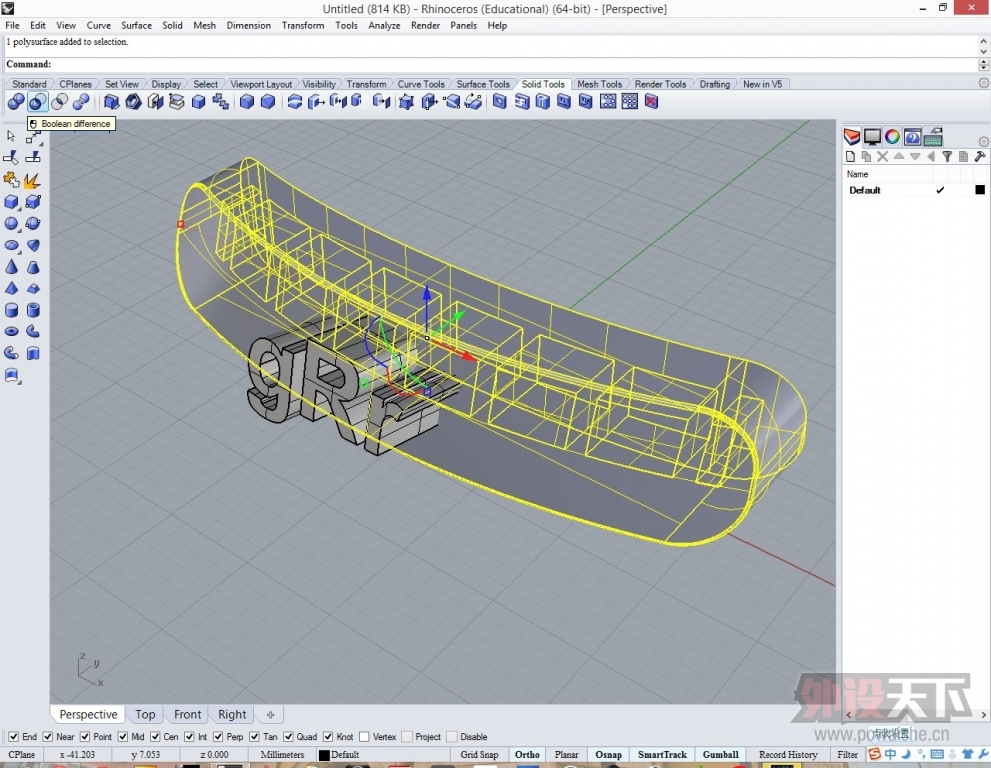Enable the Project osnap checkbox

[x=406, y=736]
